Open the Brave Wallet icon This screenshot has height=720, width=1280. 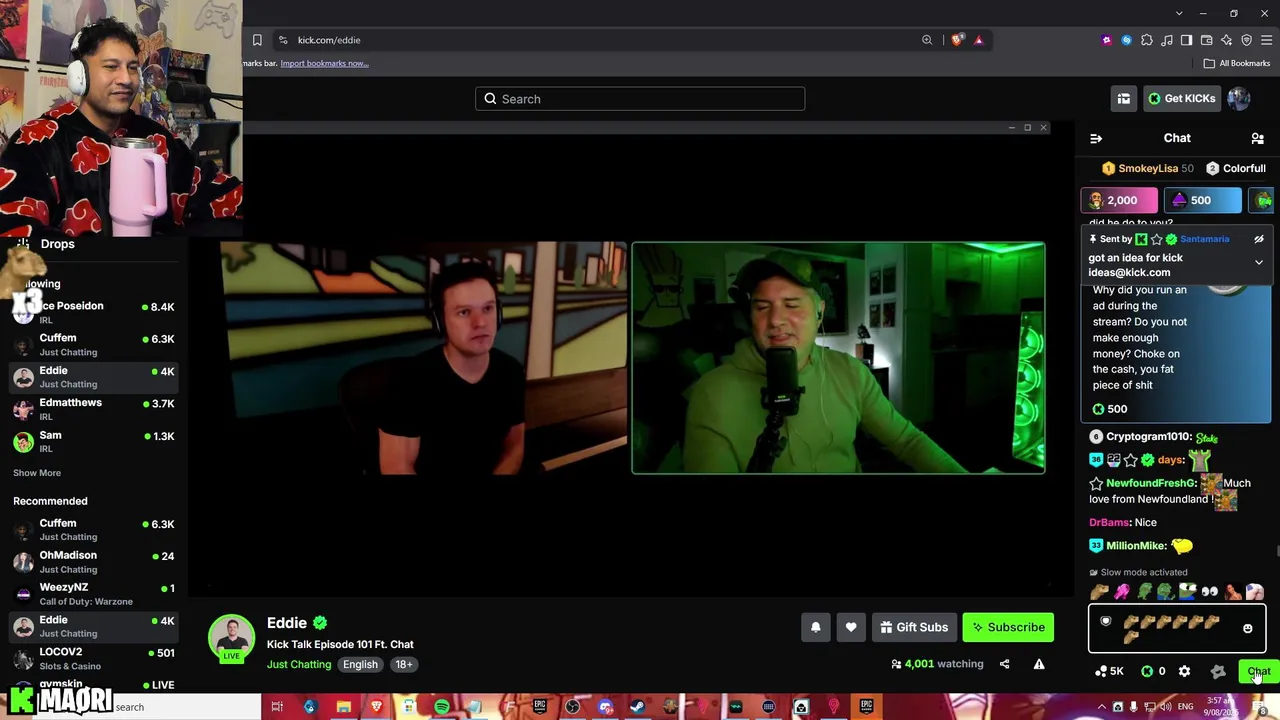(x=1206, y=40)
